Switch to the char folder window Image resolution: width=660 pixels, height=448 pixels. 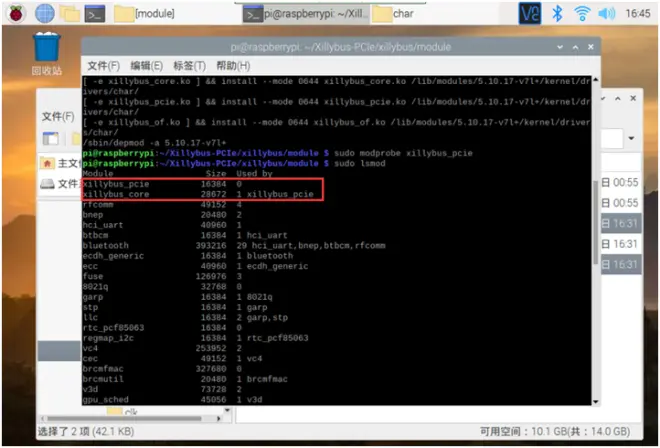tap(394, 14)
